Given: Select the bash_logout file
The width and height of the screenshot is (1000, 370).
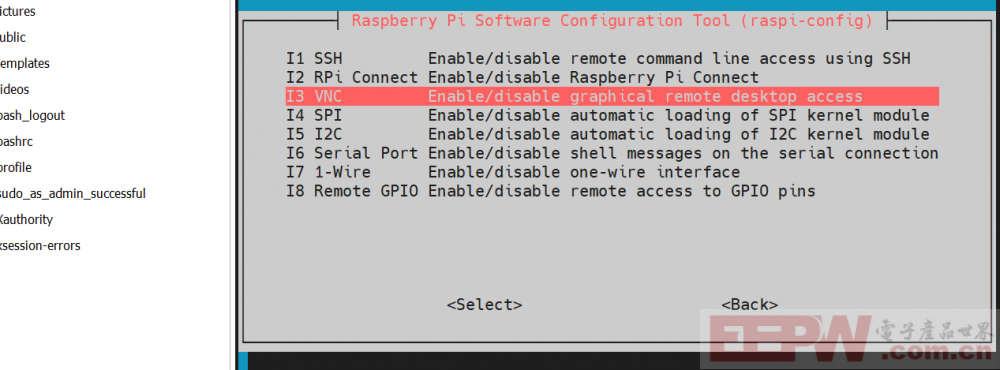Looking at the screenshot, I should [x=32, y=116].
